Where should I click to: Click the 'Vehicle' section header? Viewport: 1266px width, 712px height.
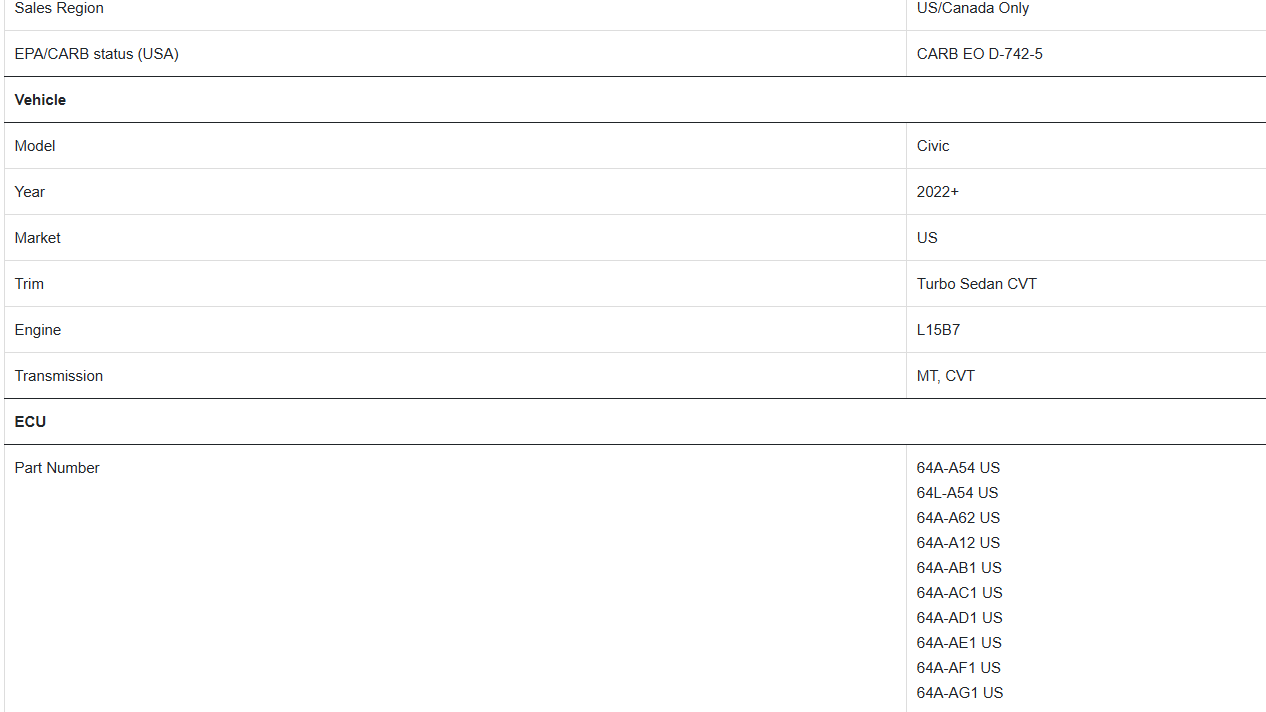coord(40,100)
